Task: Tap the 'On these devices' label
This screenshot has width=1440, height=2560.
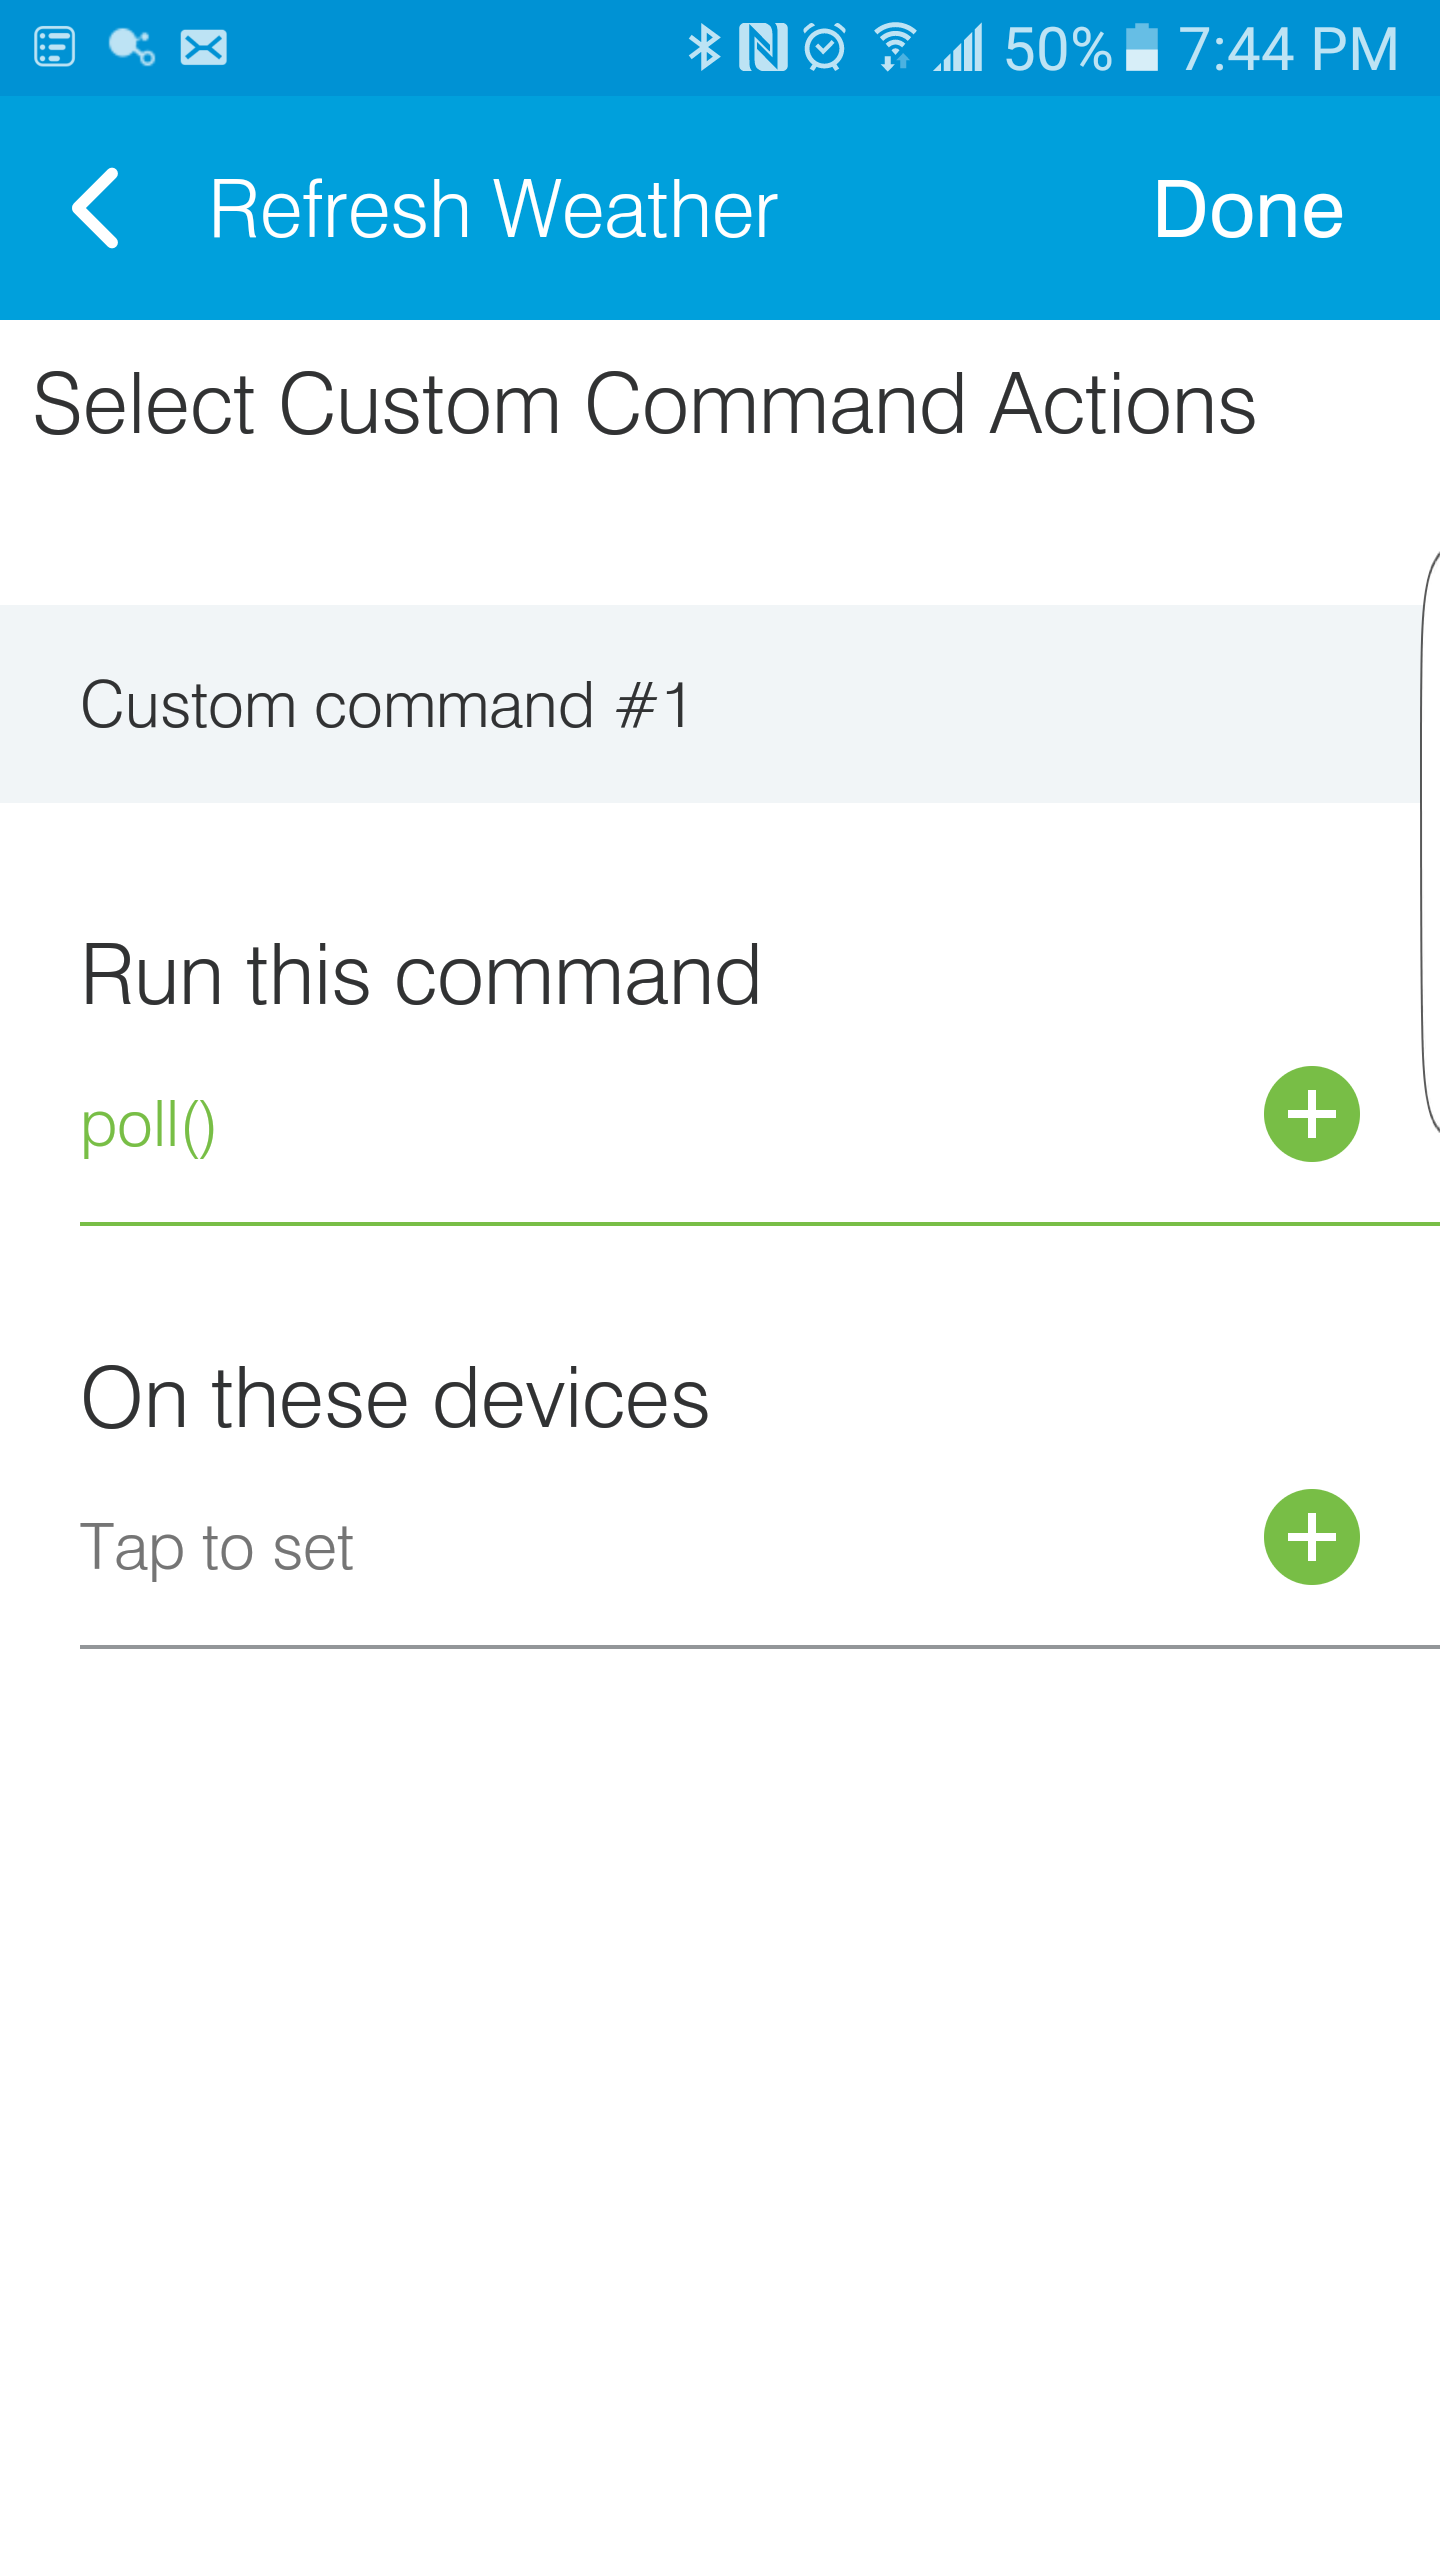Action: pos(395,1398)
